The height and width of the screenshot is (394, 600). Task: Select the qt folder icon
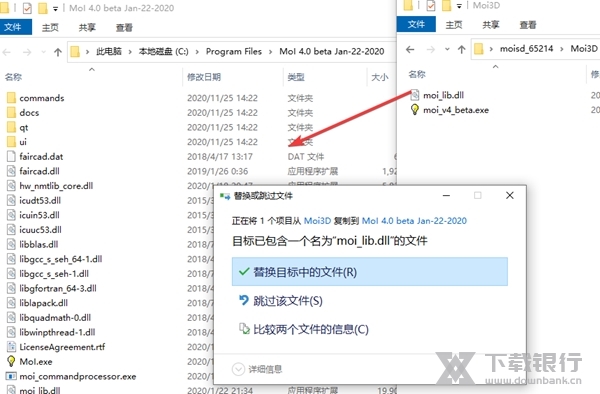[11, 127]
